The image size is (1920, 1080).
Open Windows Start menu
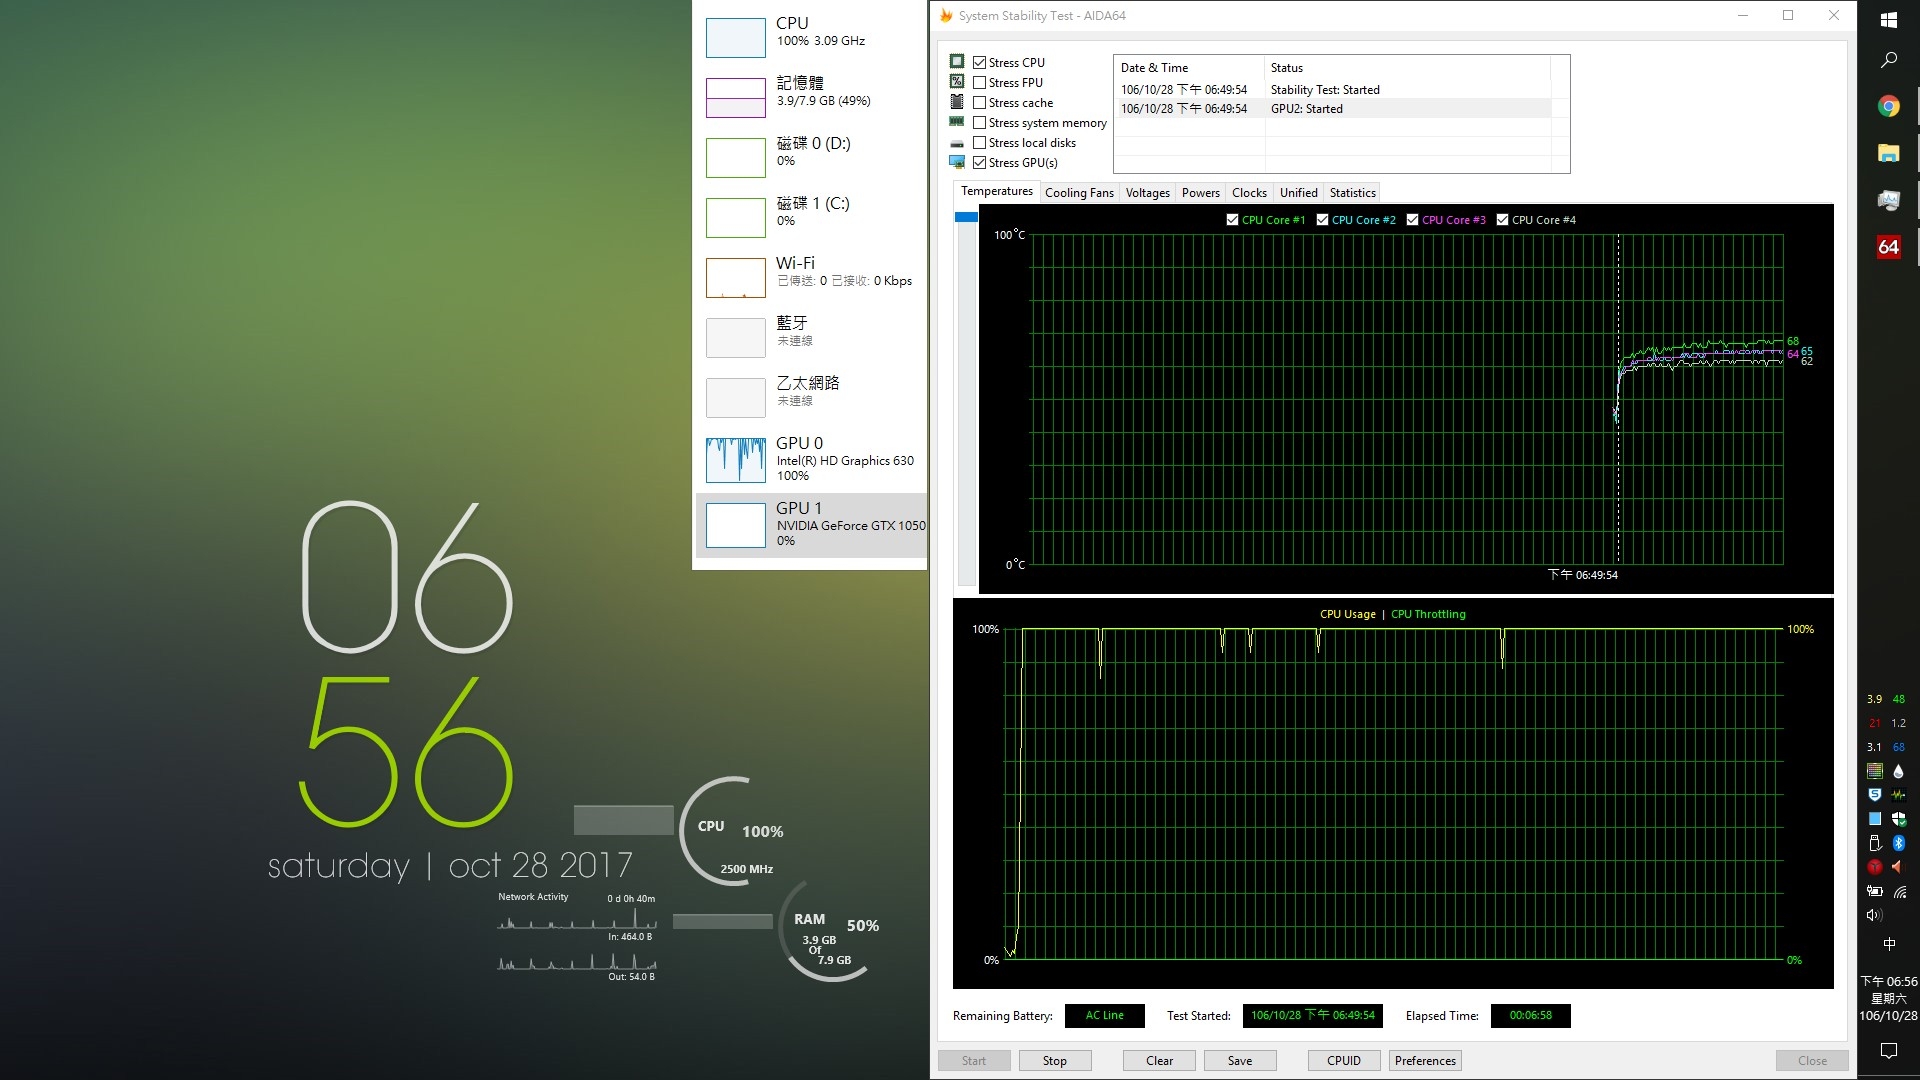[1888, 20]
